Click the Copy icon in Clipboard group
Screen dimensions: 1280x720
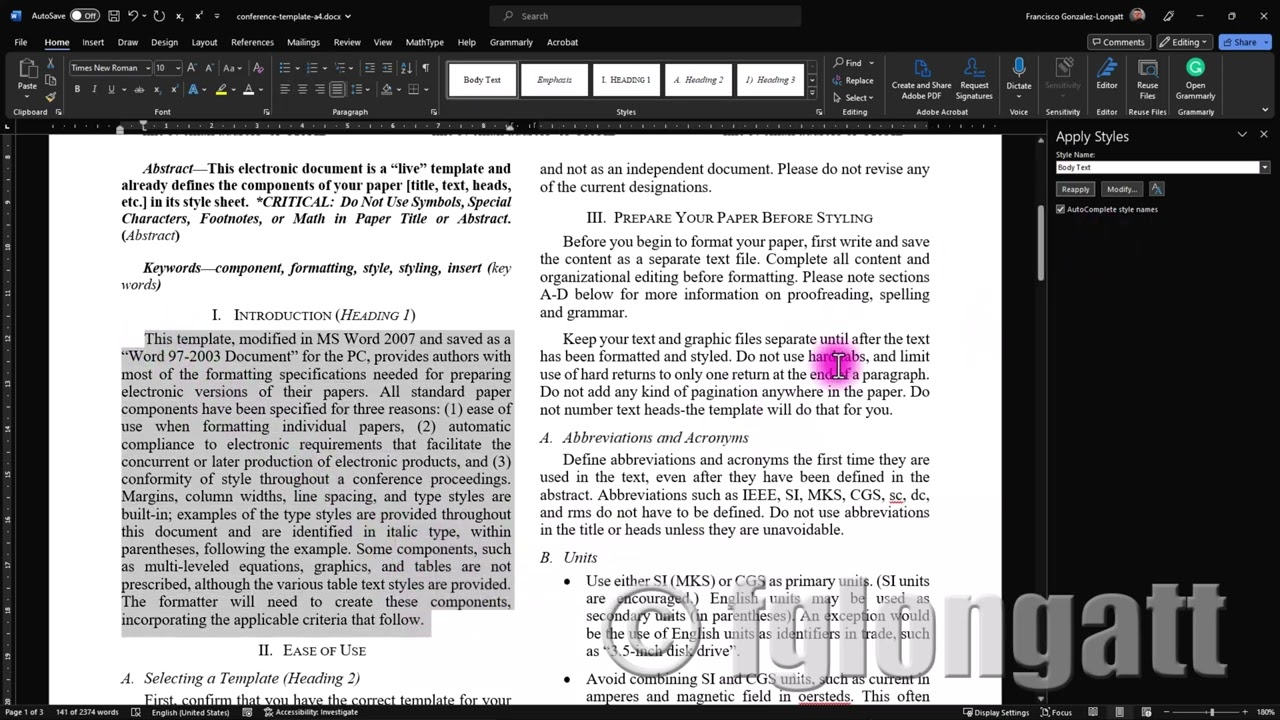tap(51, 80)
